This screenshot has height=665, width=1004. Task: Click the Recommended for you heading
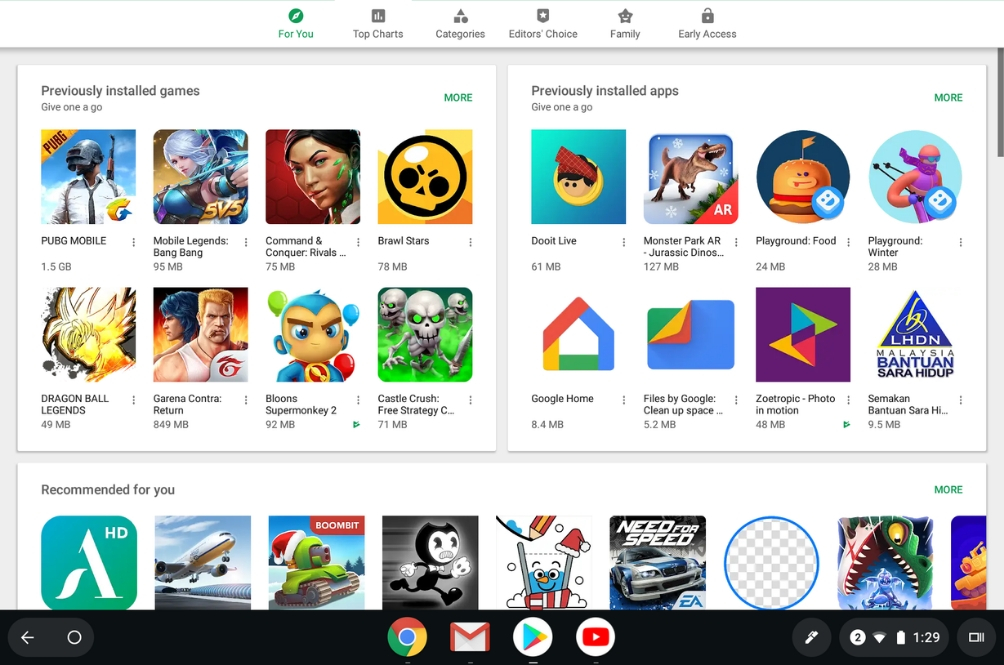click(108, 490)
